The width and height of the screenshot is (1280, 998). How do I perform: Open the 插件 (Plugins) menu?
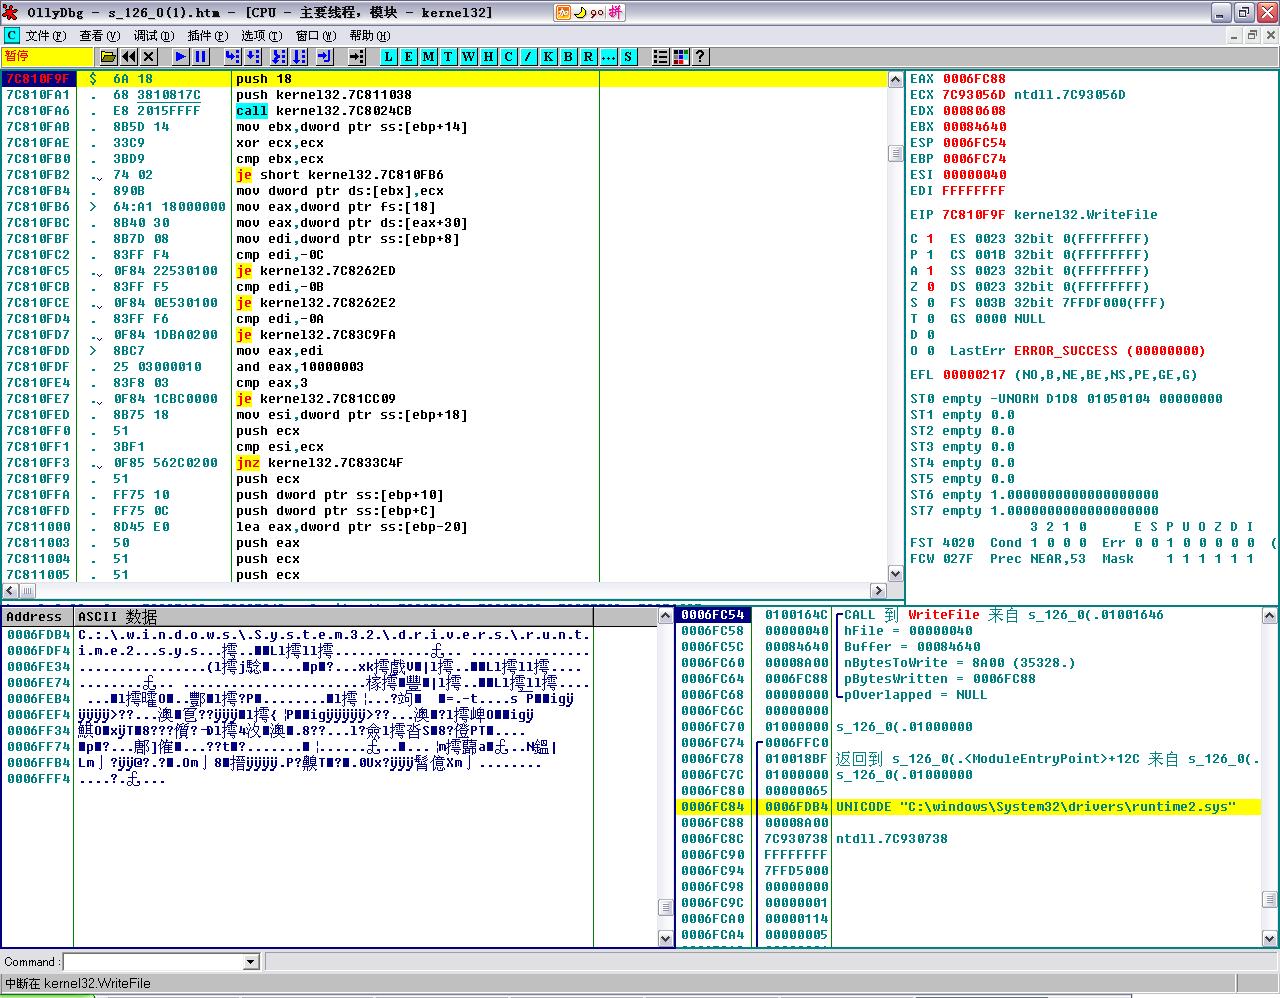(x=206, y=36)
